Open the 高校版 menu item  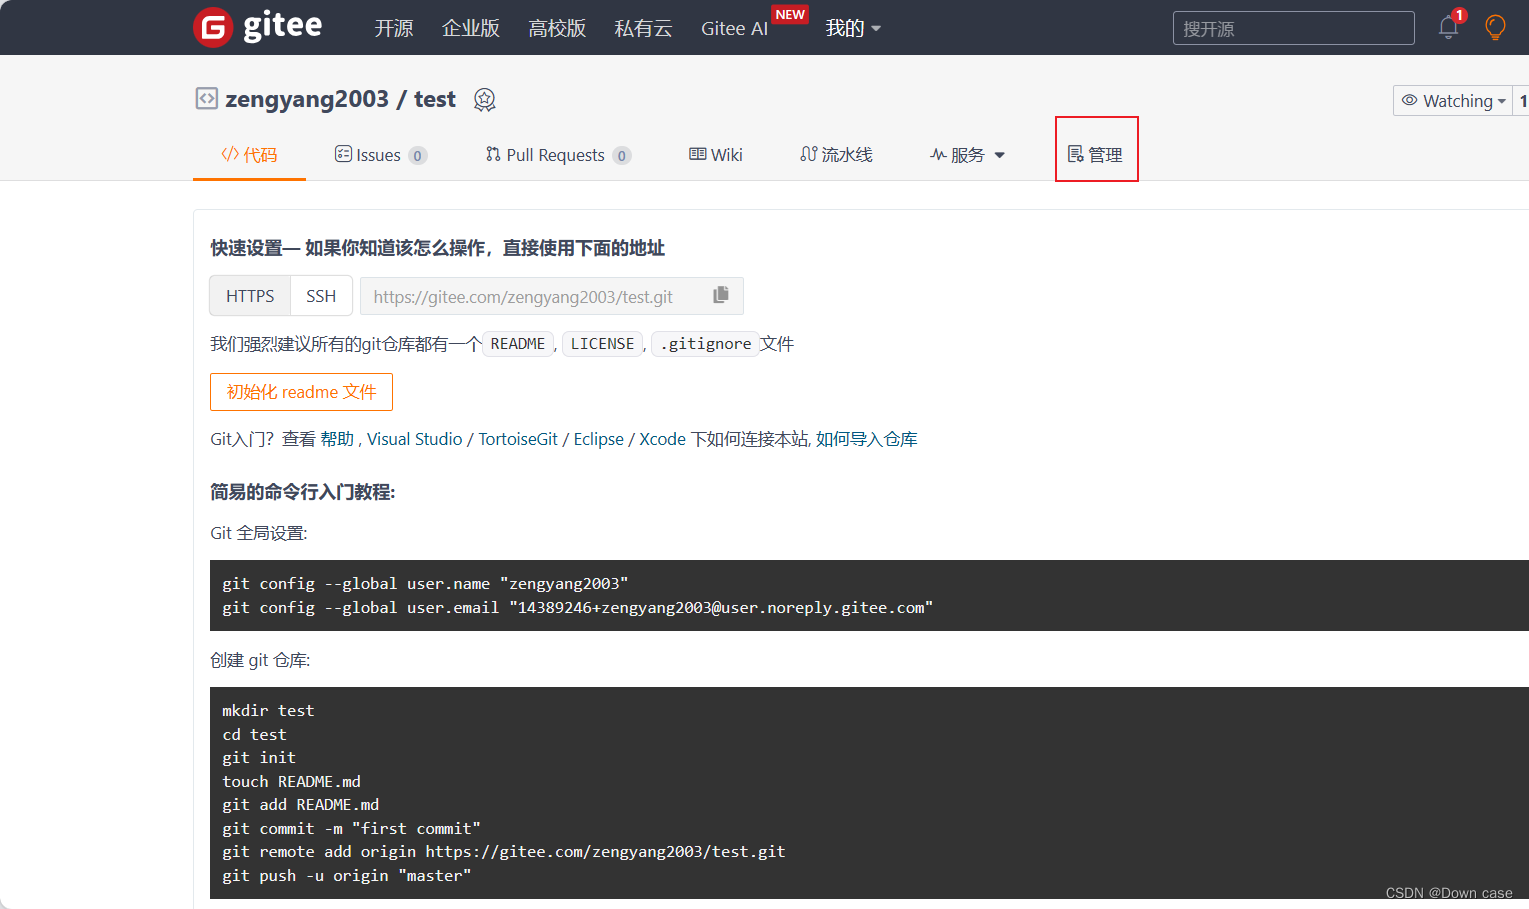557,28
